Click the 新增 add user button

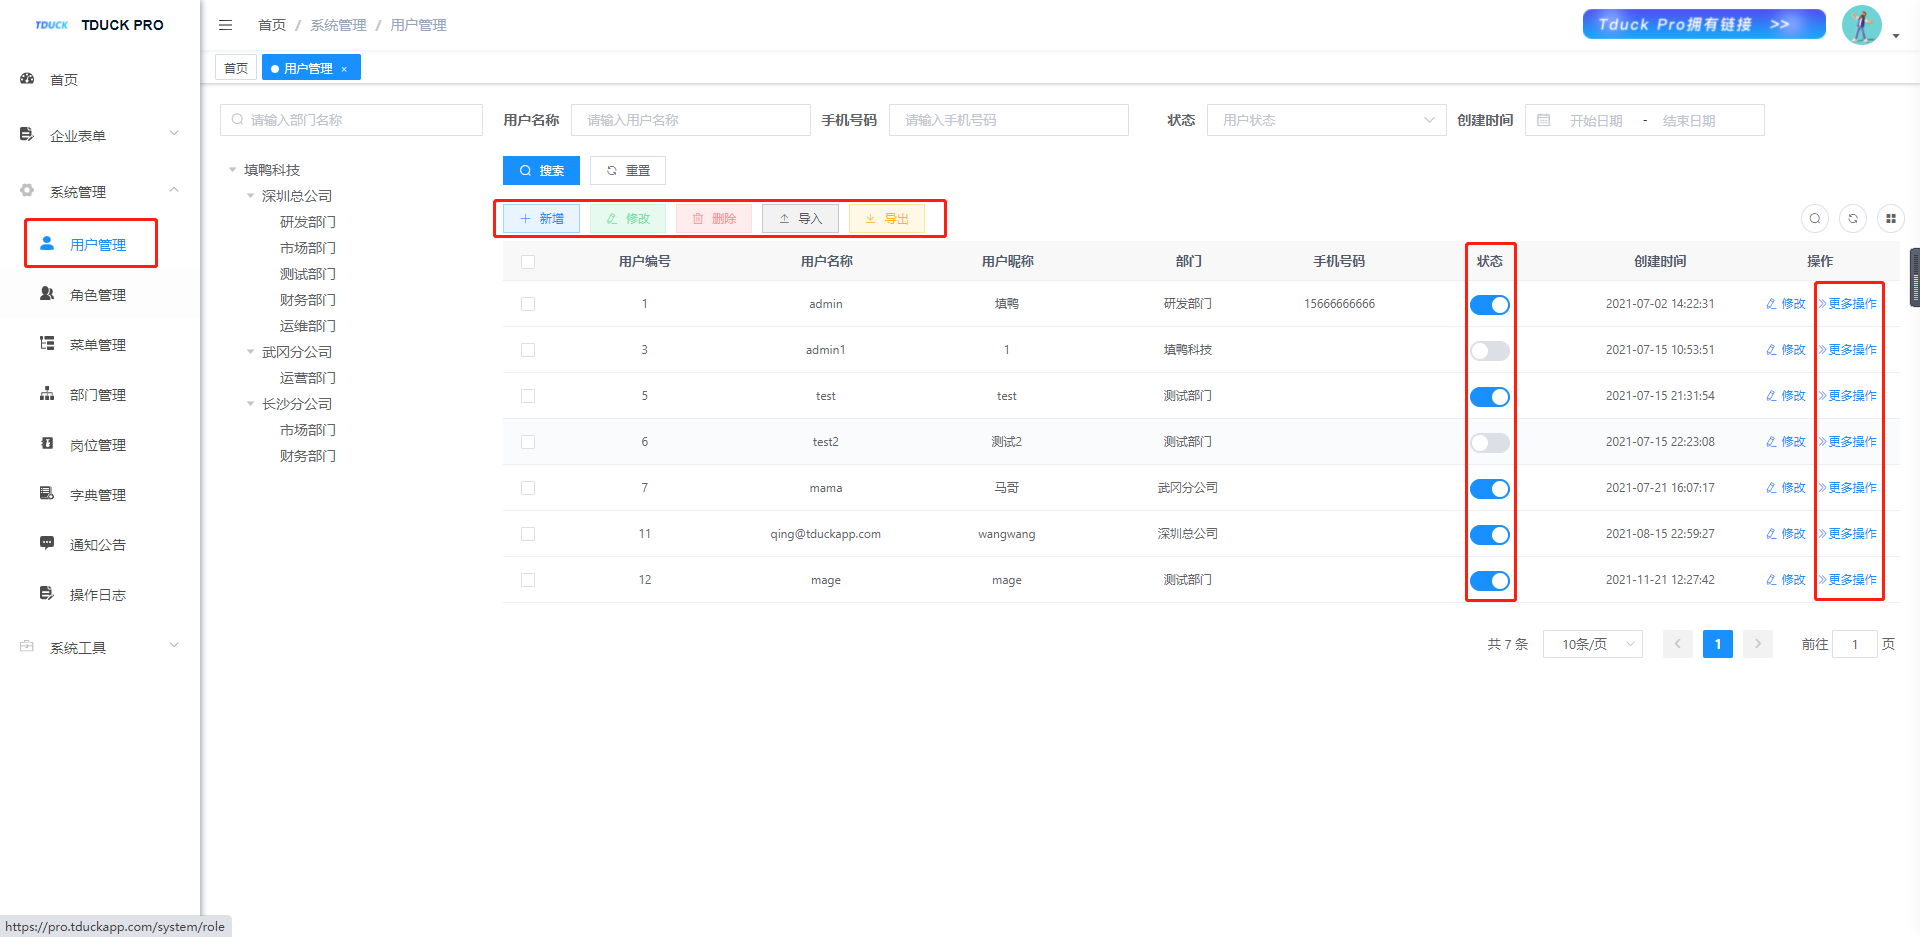(541, 218)
